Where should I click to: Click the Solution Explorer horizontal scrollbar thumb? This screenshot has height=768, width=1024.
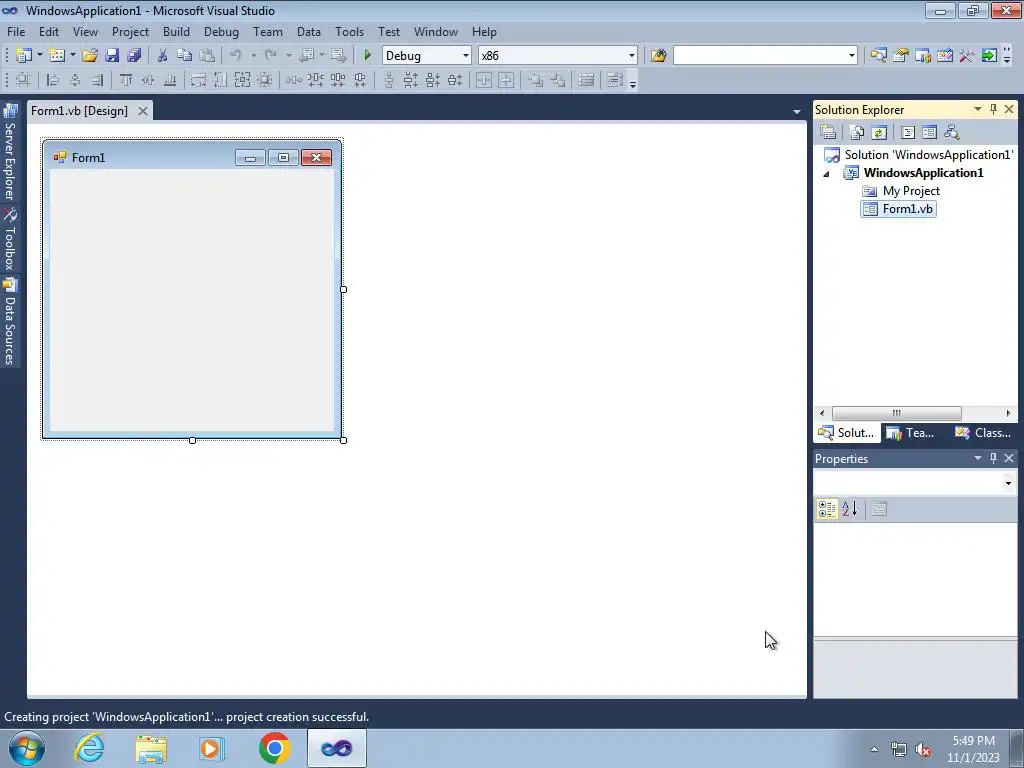(896, 413)
